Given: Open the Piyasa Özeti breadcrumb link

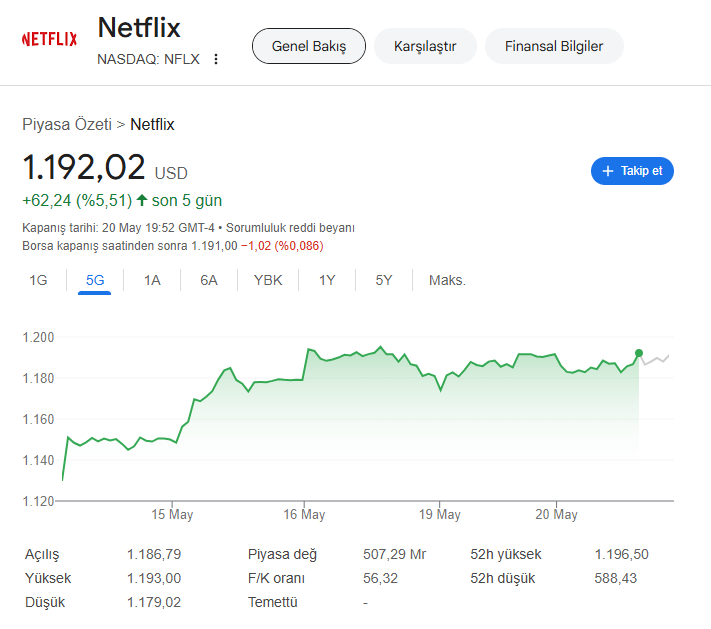Looking at the screenshot, I should [67, 124].
